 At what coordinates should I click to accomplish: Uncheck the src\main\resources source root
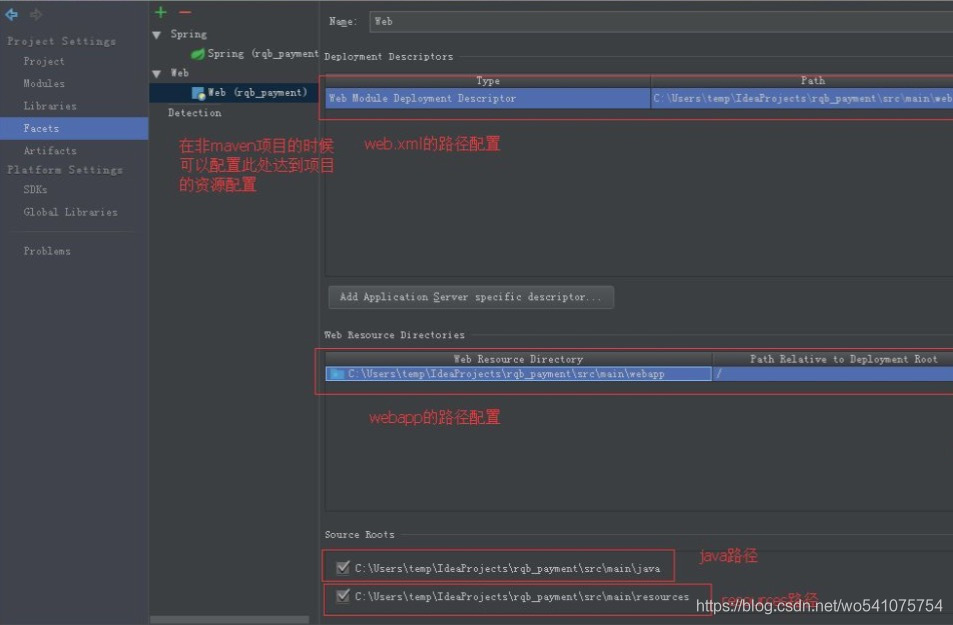pyautogui.click(x=344, y=596)
